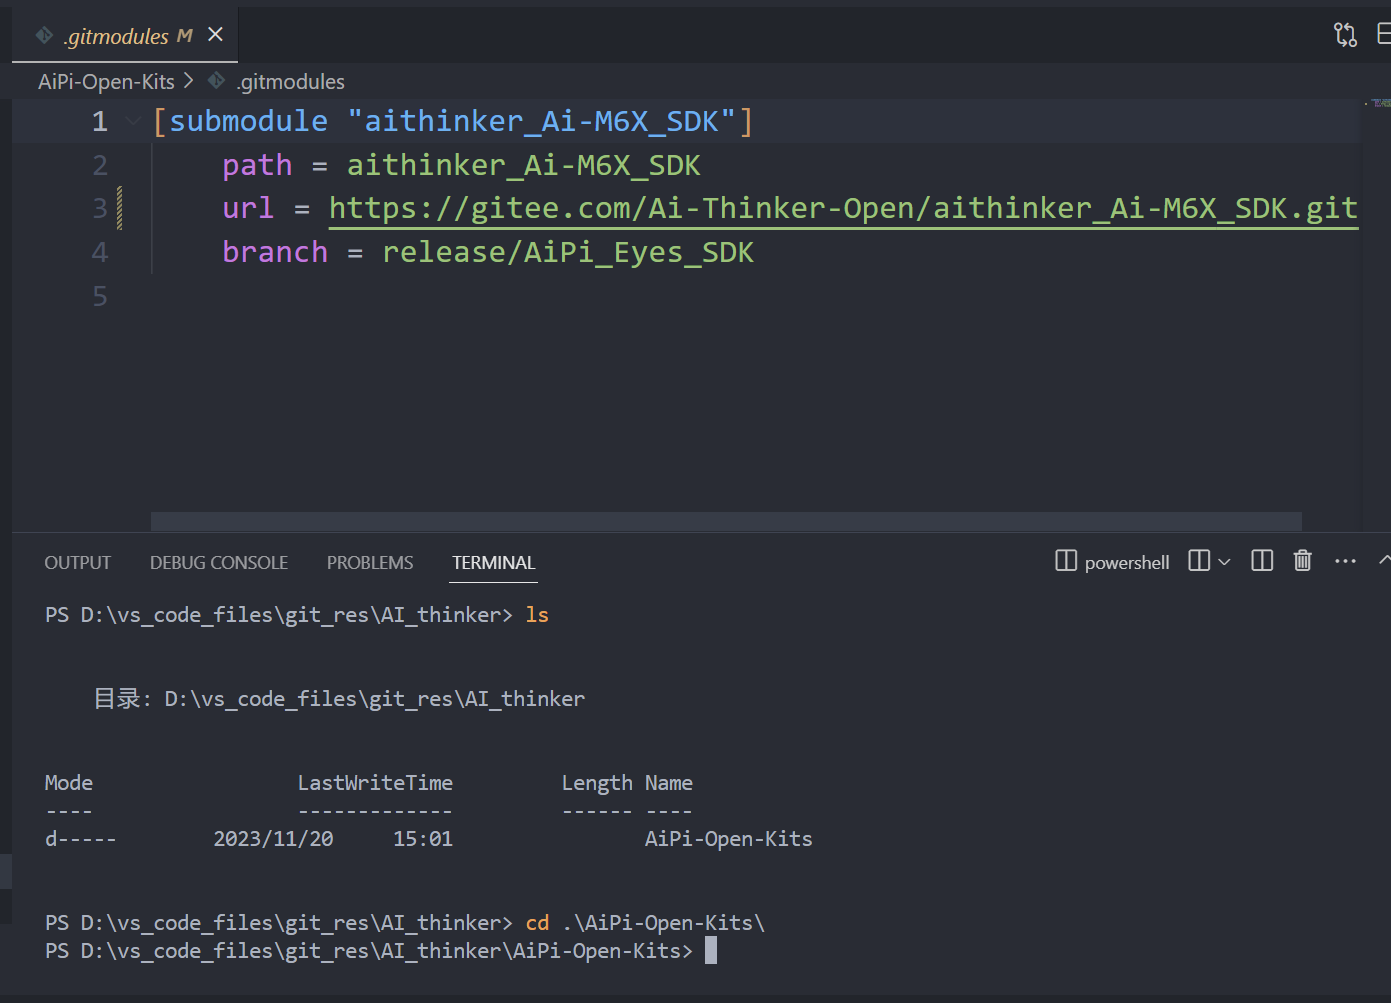This screenshot has width=1391, height=1003.
Task: Click the terminal cursor at the prompt
Action: 711,950
